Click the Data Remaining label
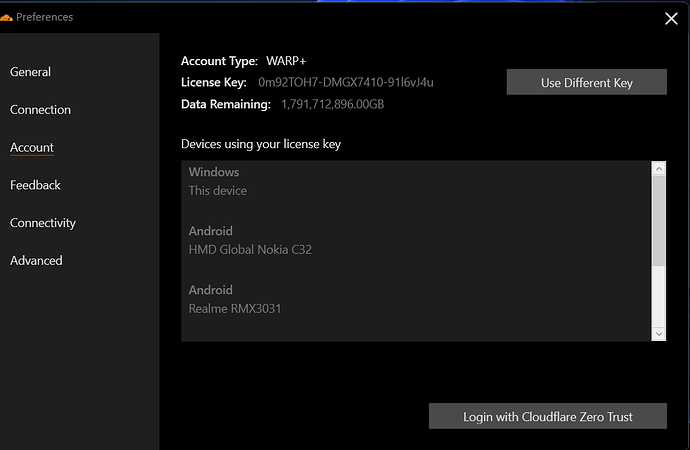 pos(226,104)
